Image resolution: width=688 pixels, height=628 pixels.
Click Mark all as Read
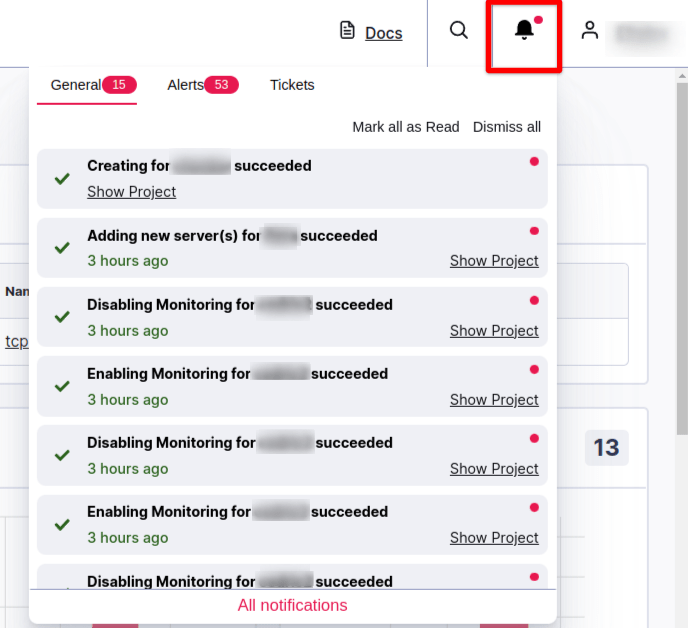(x=405, y=127)
